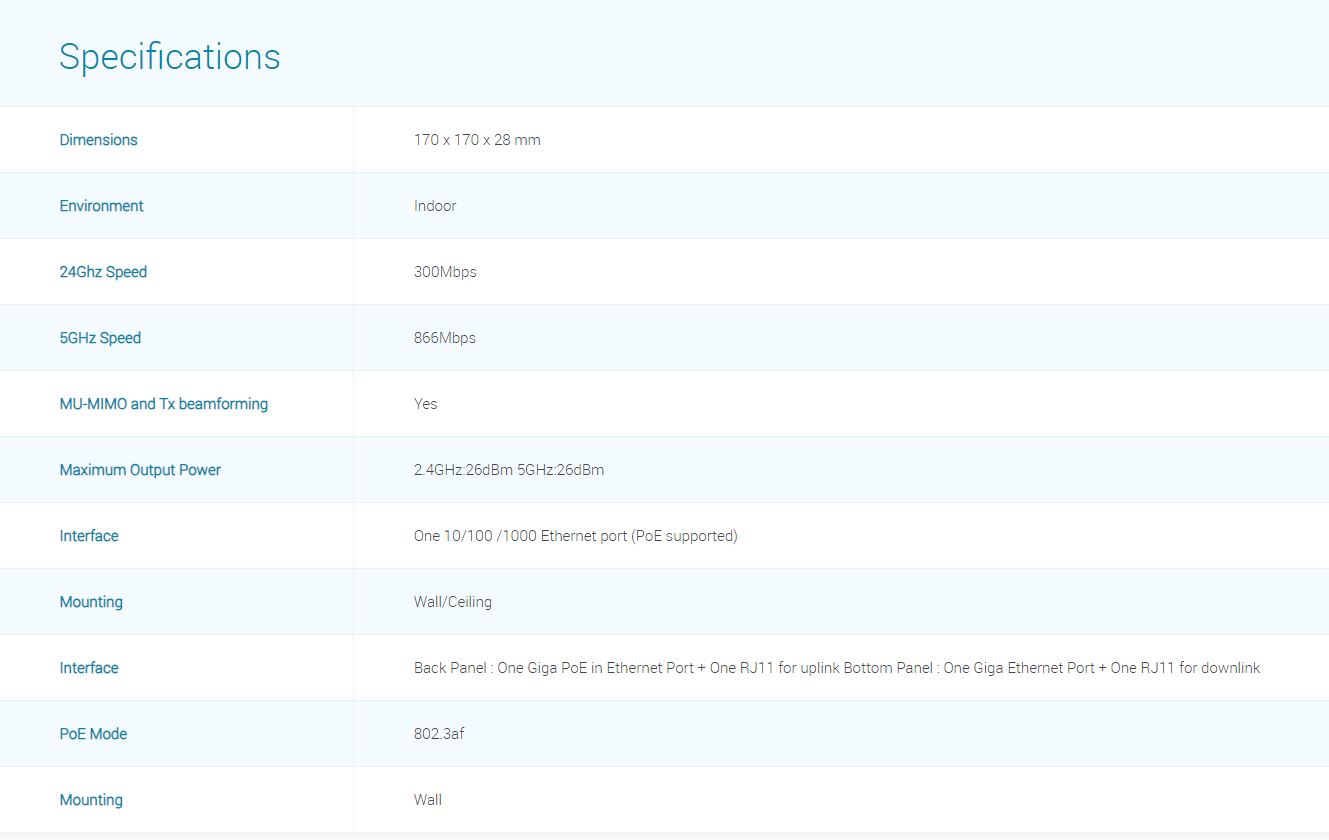Click the 2.4GHz:26dBm 5GHz:26dBm output power value

[508, 470]
